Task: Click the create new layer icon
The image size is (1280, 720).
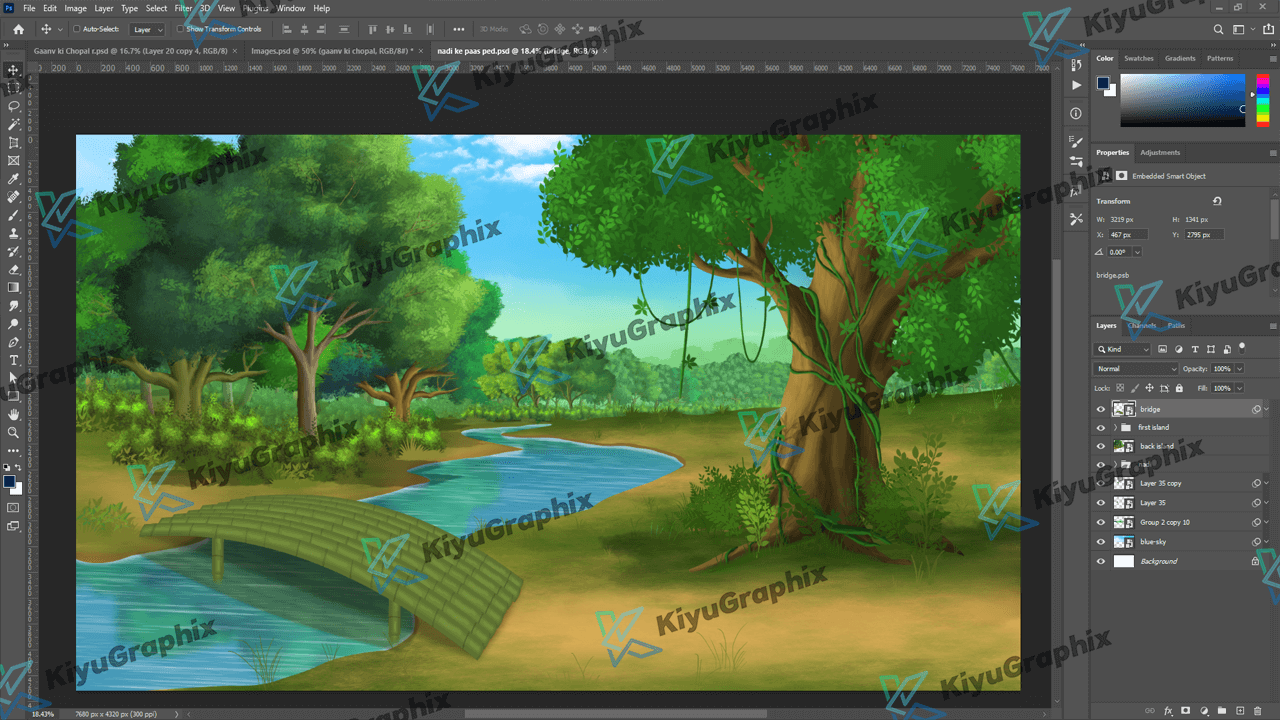Action: point(1239,710)
